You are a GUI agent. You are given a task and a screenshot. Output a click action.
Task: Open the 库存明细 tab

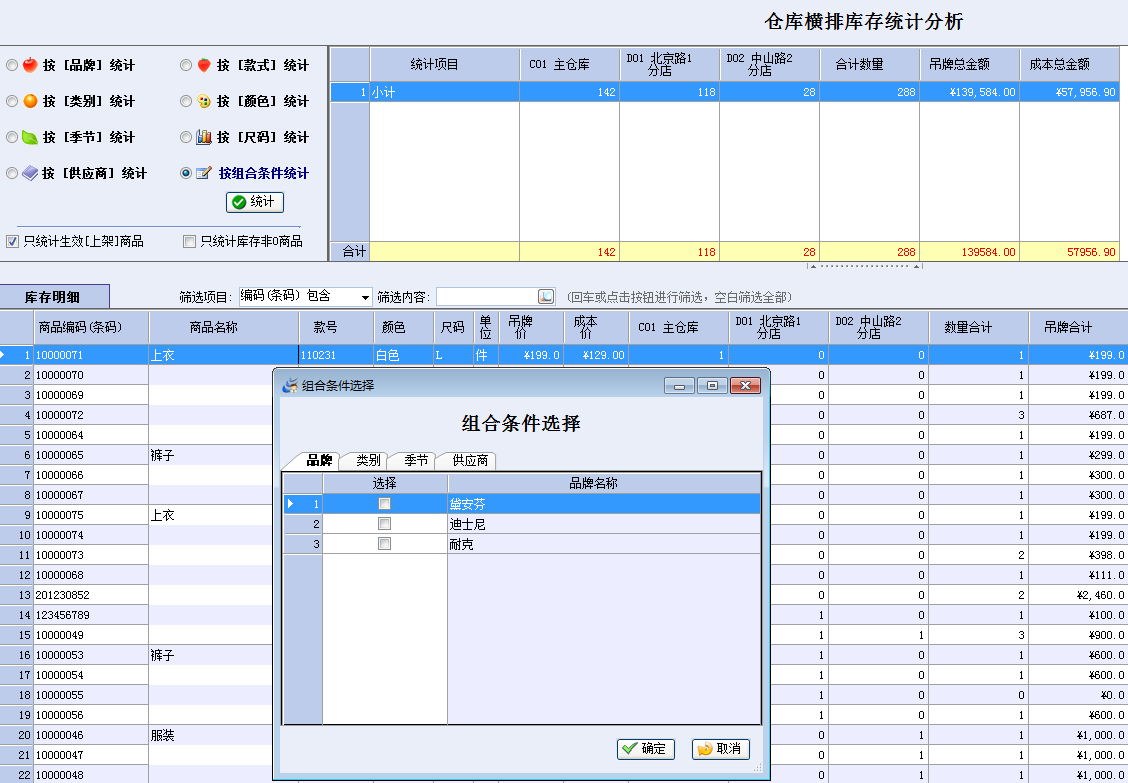point(53,297)
